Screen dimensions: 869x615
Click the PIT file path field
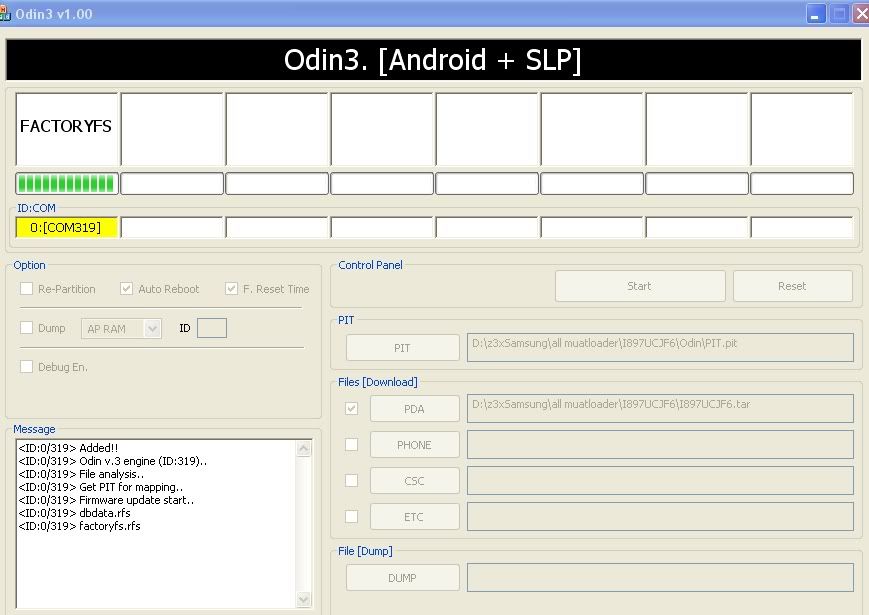(x=660, y=347)
